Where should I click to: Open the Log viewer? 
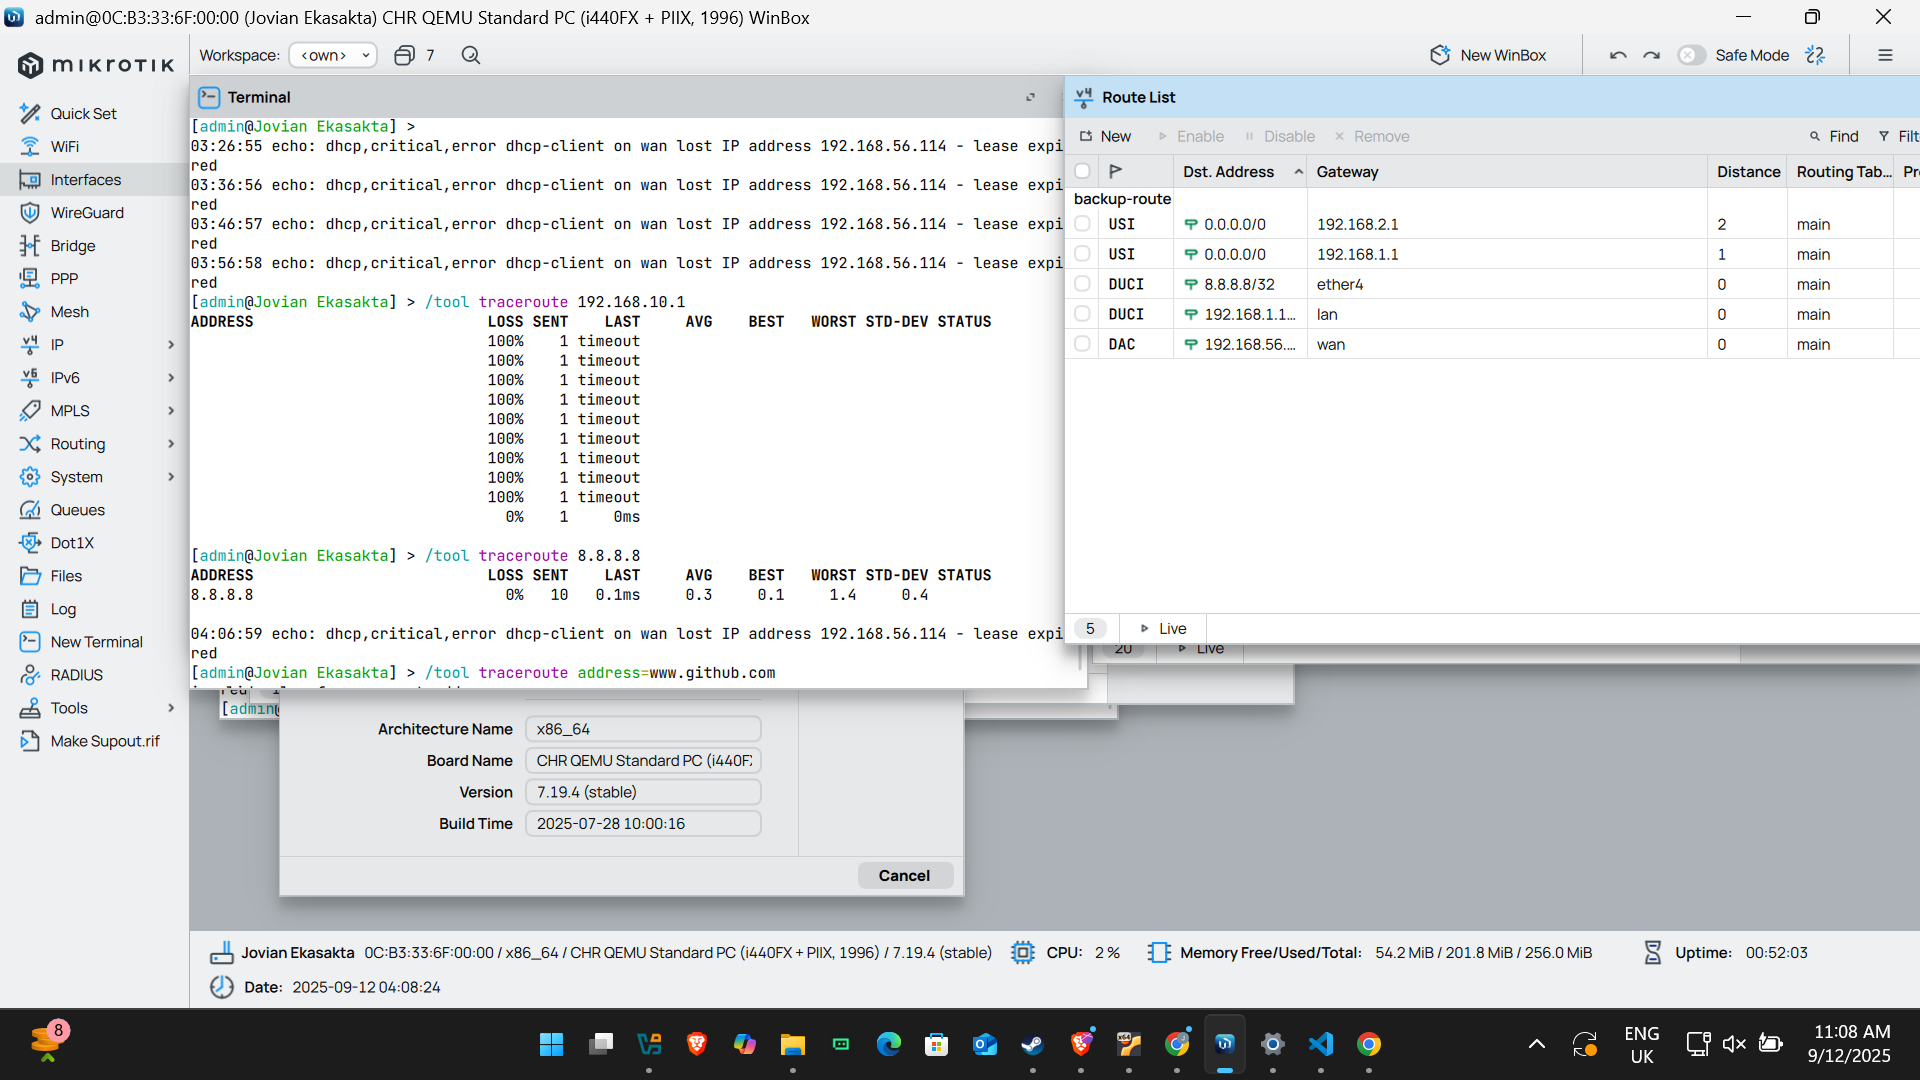(63, 609)
